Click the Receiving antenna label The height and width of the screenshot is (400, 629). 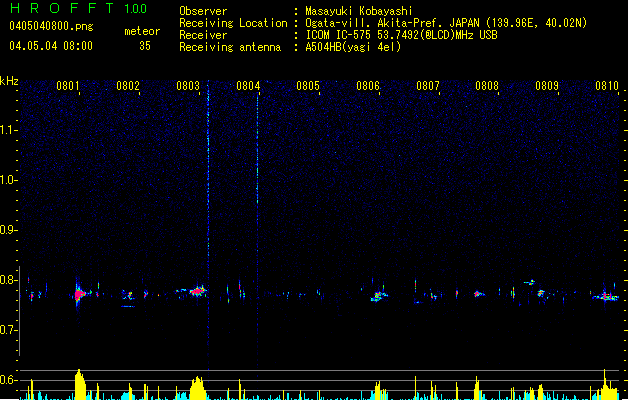pos(230,47)
